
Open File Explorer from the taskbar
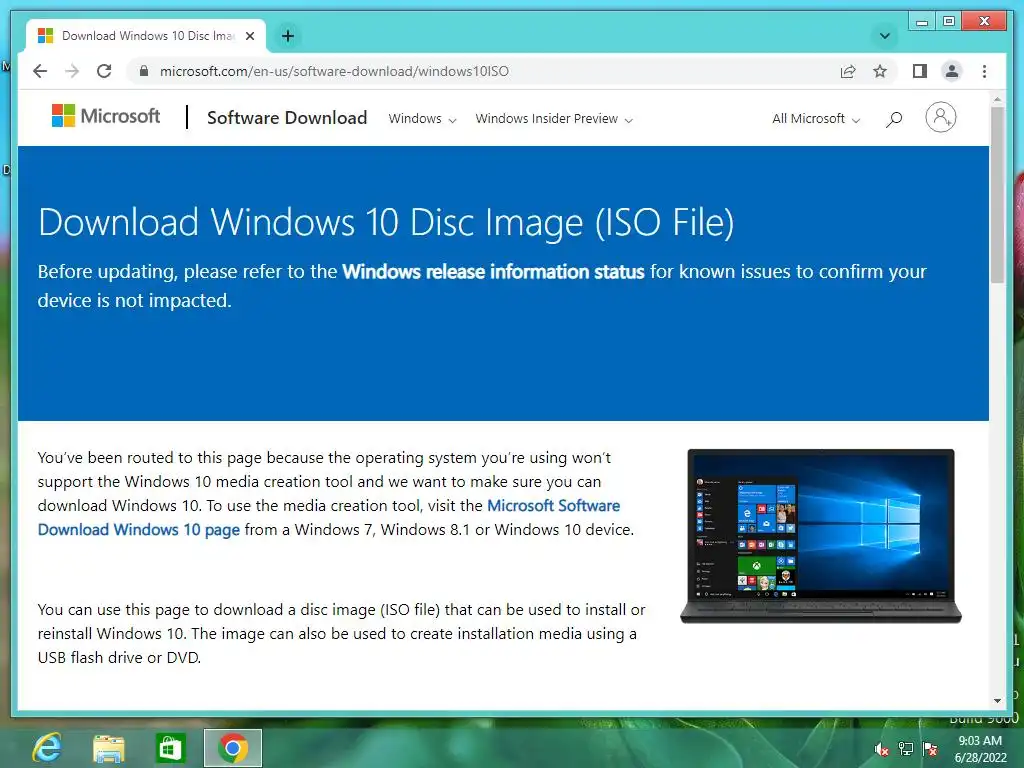click(x=108, y=748)
